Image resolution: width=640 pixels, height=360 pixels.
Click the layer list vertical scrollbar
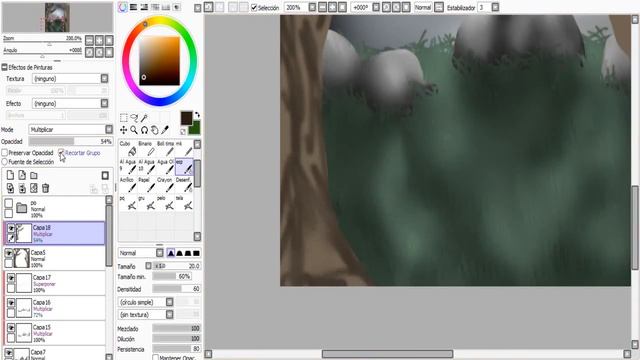click(x=109, y=236)
